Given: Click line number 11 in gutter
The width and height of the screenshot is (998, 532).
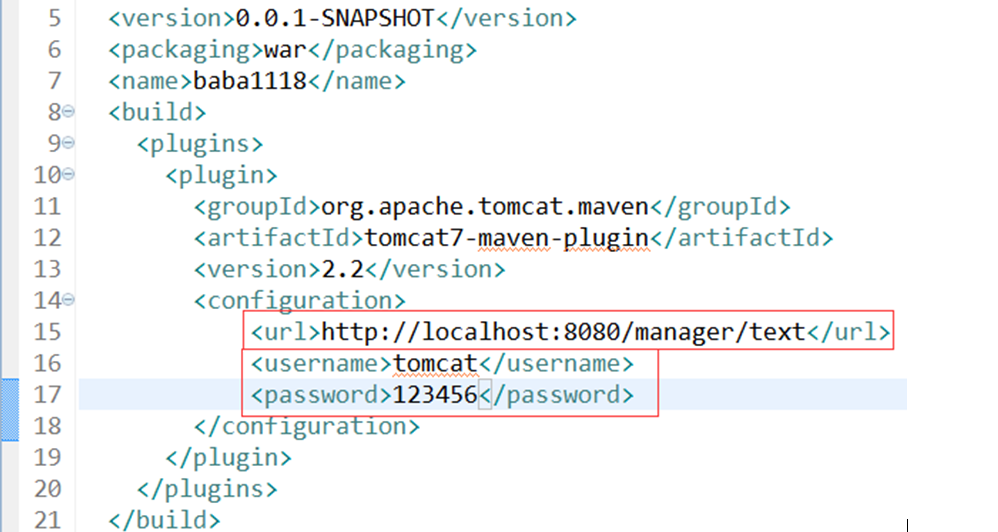Looking at the screenshot, I should pyautogui.click(x=47, y=206).
